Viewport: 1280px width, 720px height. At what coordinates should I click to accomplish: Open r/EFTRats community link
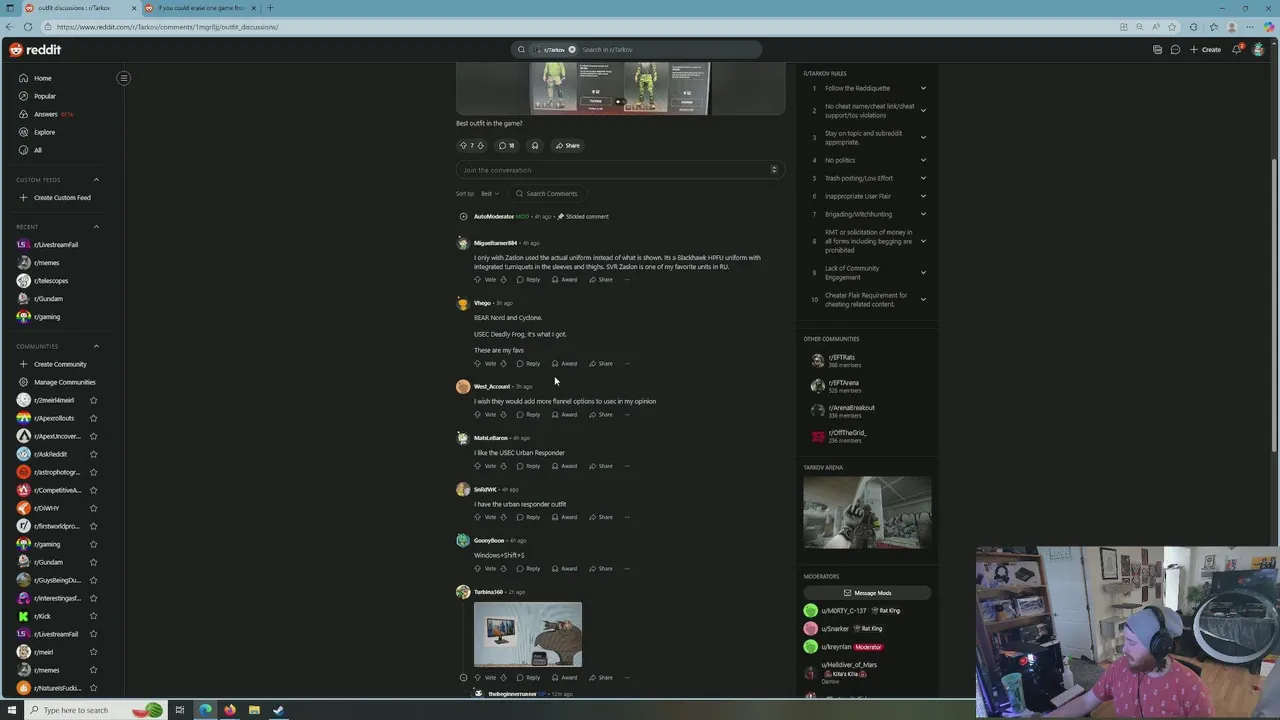click(841, 357)
